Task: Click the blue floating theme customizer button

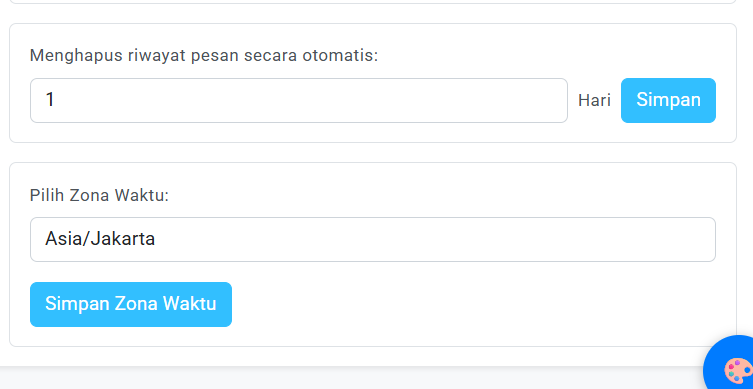Action: click(x=729, y=363)
